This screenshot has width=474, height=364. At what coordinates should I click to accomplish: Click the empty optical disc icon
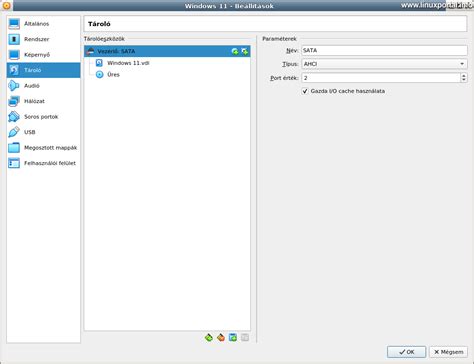pyautogui.click(x=99, y=75)
